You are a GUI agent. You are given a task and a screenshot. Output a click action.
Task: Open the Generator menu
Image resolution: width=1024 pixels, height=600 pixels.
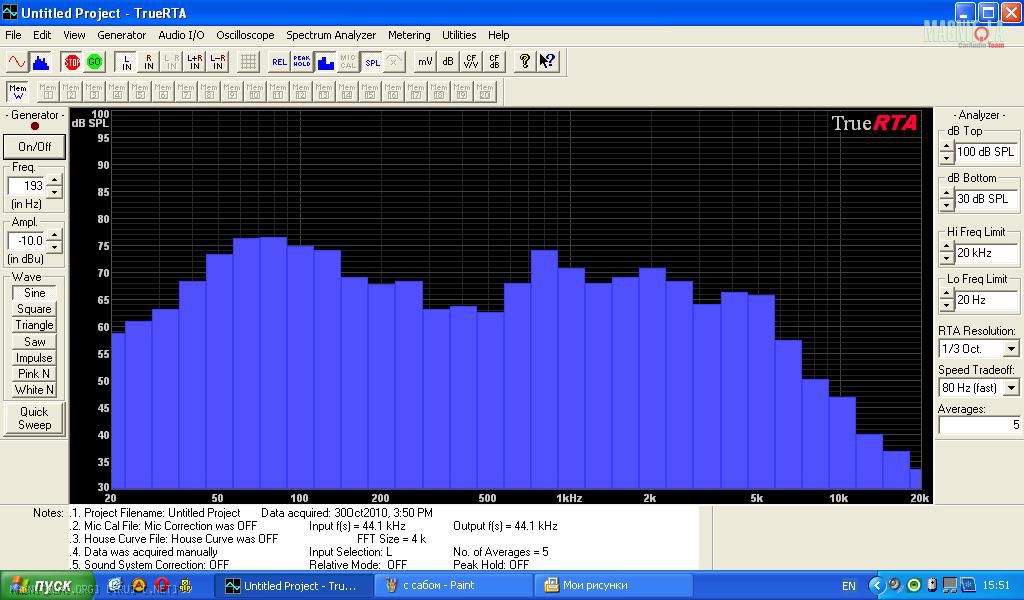[121, 35]
